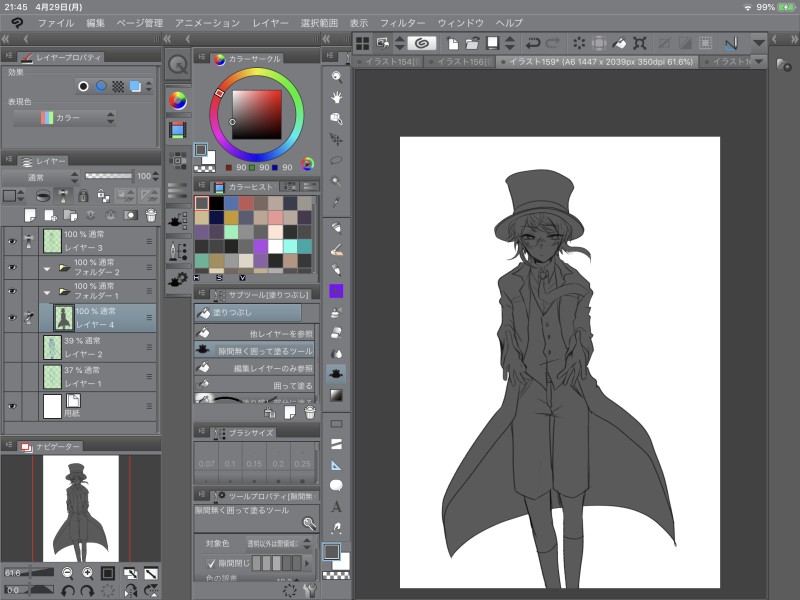Select the 他レイヤーを参照 sub tool
The image size is (800, 600).
[x=254, y=332]
